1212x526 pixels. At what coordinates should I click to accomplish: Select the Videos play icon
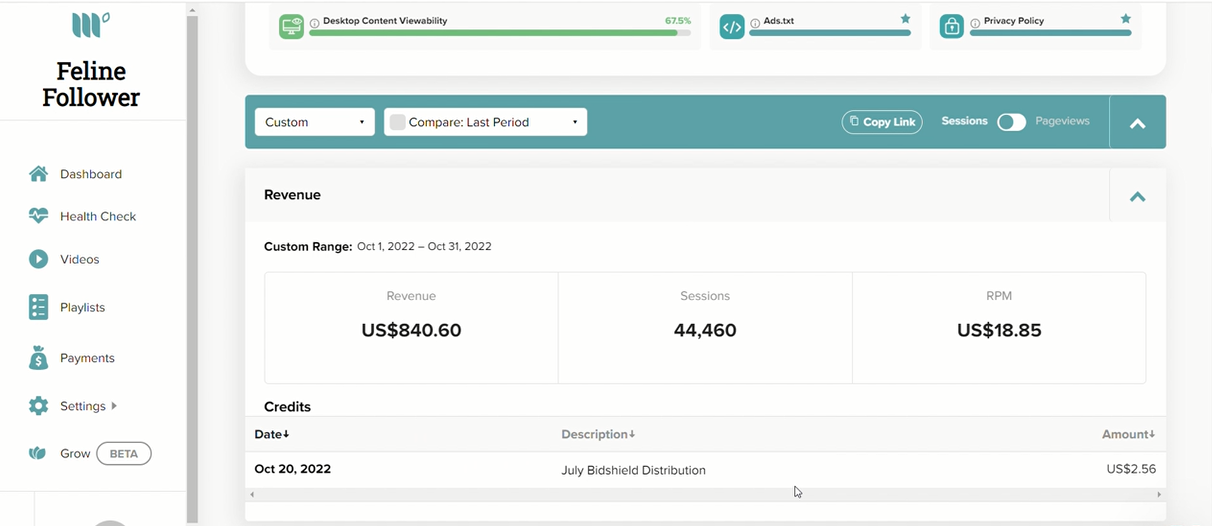click(x=38, y=259)
